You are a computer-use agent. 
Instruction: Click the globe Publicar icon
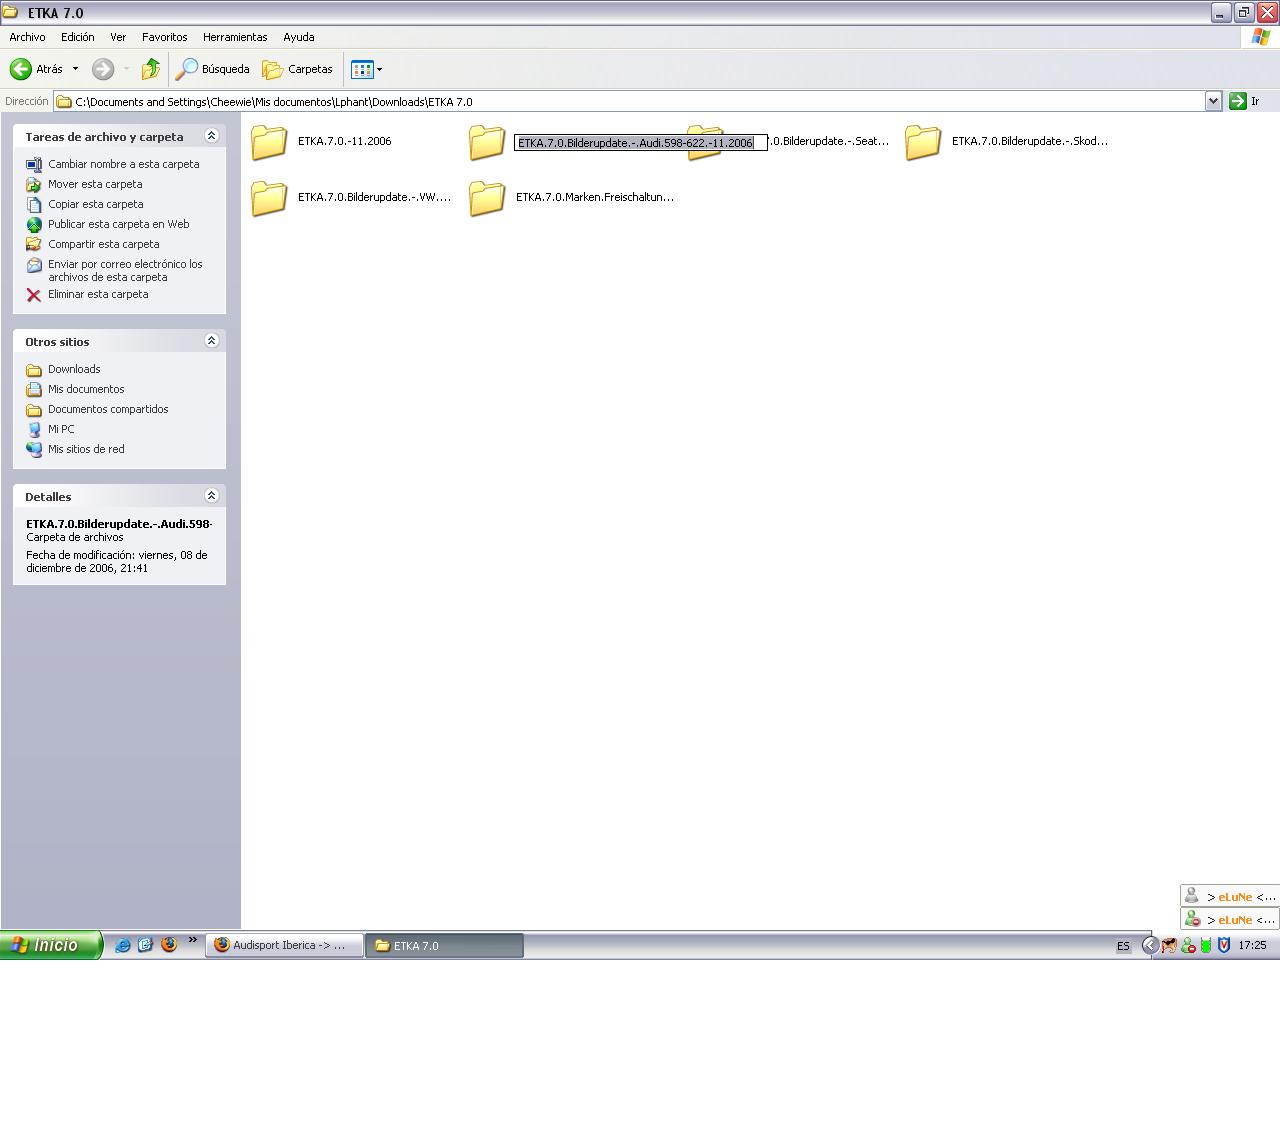[34, 225]
